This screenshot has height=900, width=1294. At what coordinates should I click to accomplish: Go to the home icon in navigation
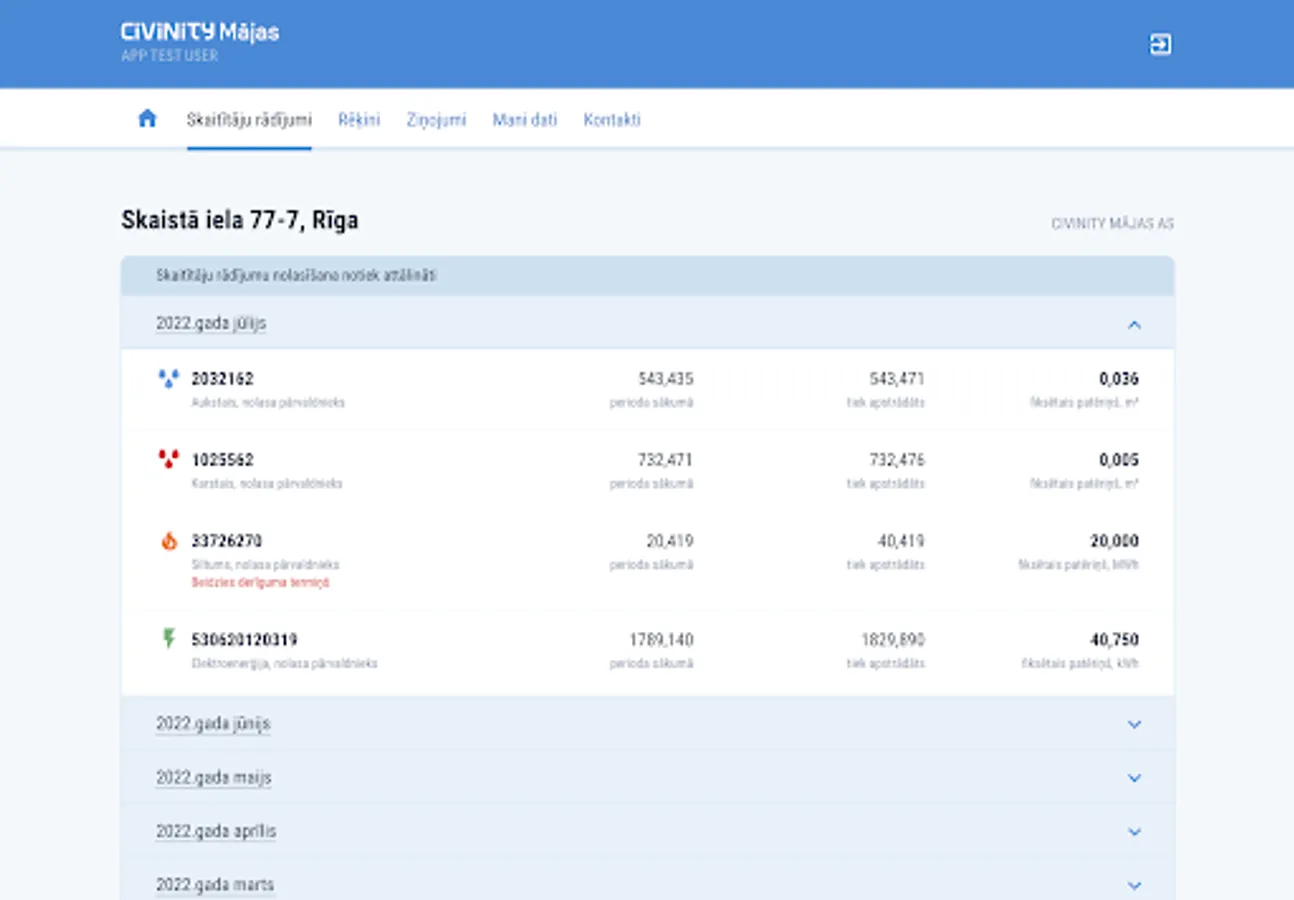coord(147,119)
